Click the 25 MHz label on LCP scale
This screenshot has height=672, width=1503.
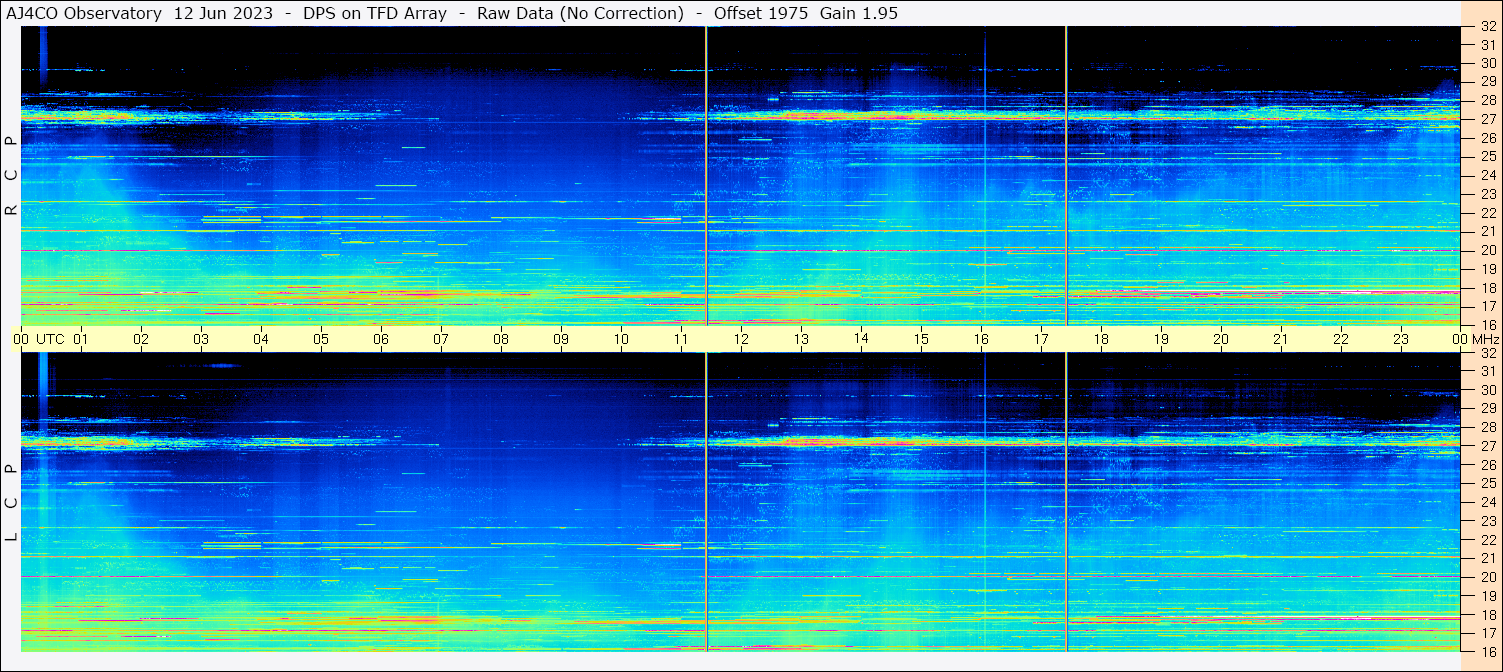(x=1487, y=483)
